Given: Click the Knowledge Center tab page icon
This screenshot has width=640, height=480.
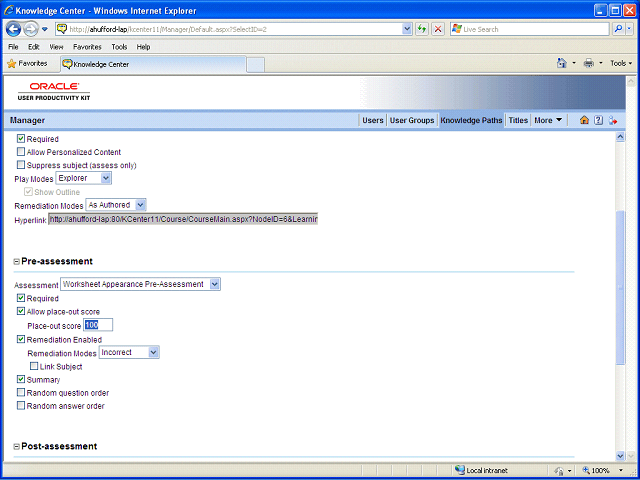Looking at the screenshot, I should click(x=67, y=64).
